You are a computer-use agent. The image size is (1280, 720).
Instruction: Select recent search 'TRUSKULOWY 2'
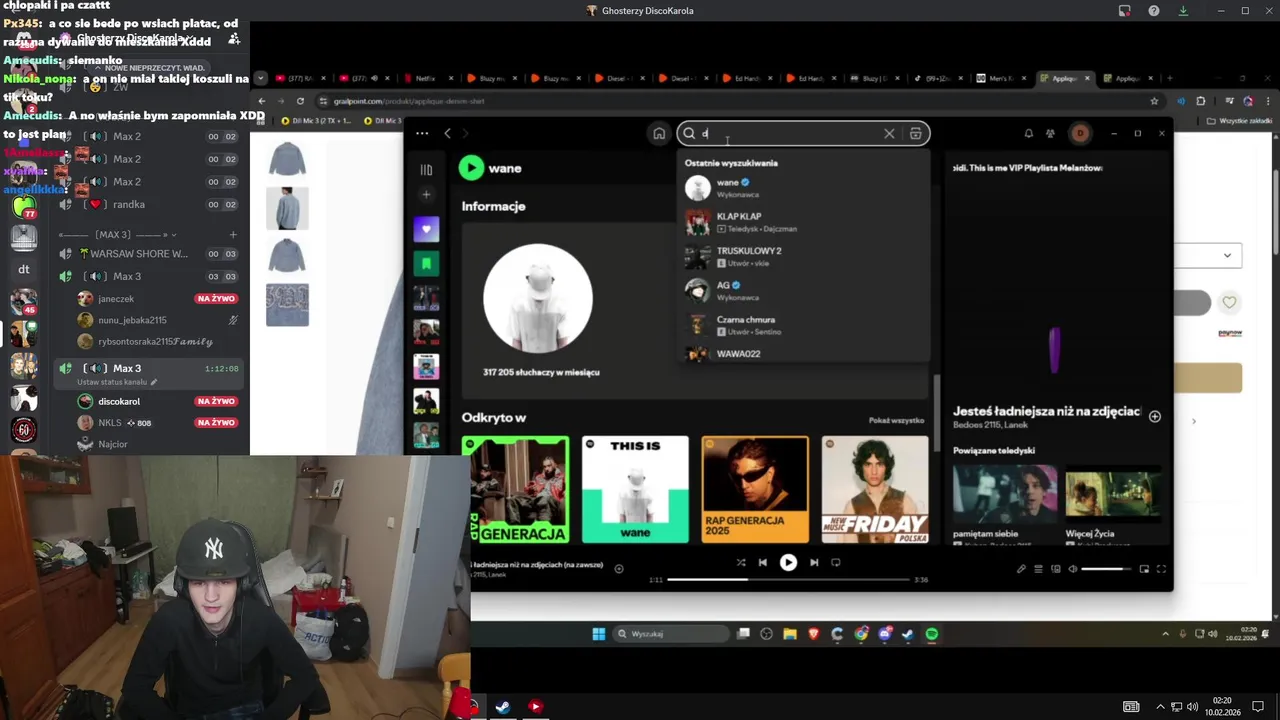(x=803, y=257)
